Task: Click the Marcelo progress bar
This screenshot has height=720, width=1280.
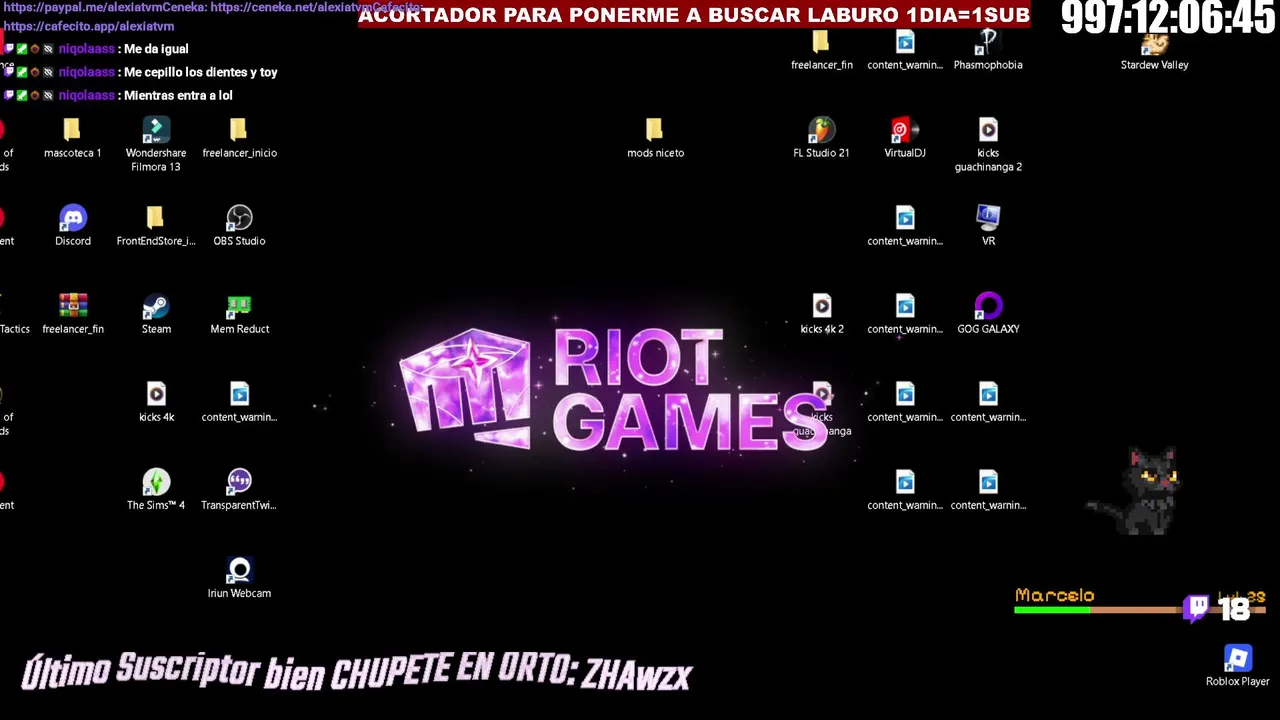Action: point(1140,608)
